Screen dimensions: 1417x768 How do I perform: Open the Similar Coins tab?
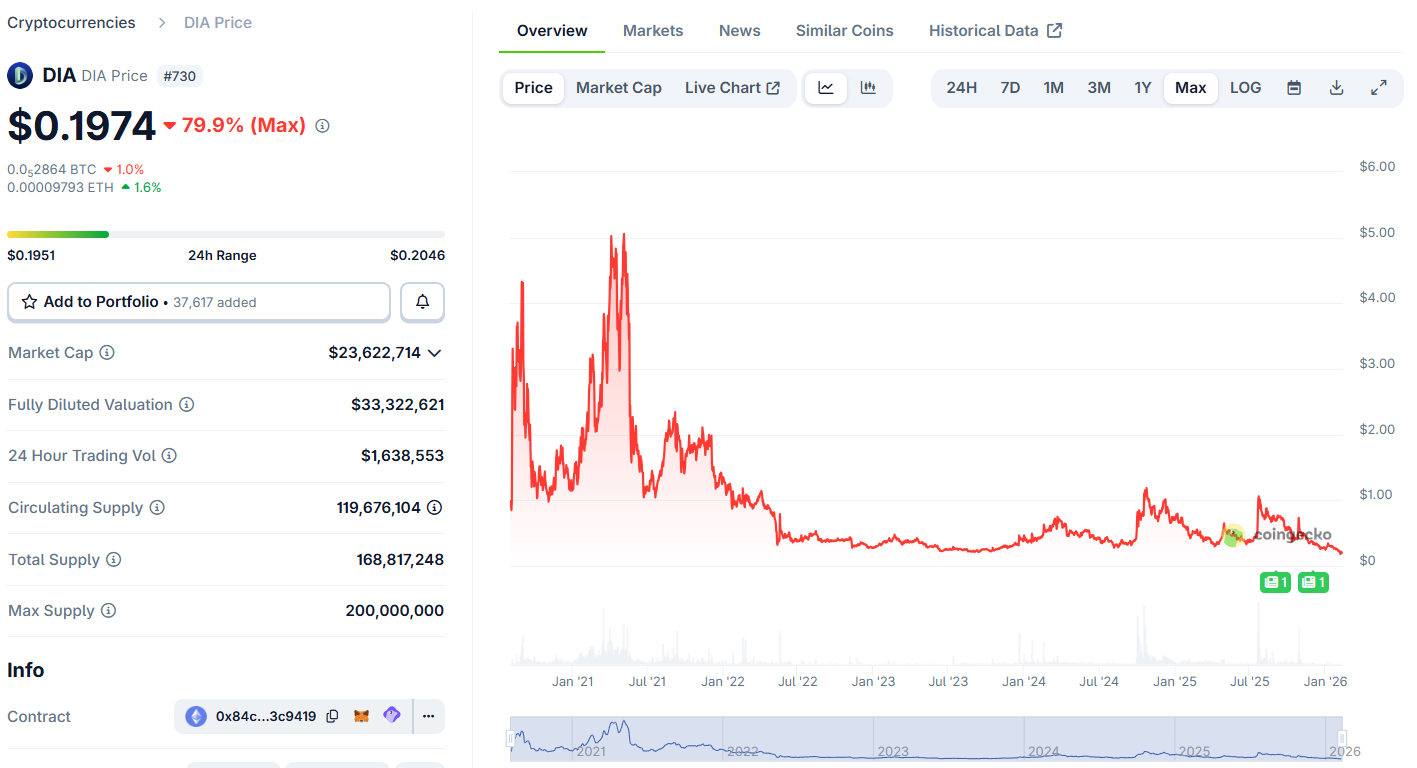(845, 31)
